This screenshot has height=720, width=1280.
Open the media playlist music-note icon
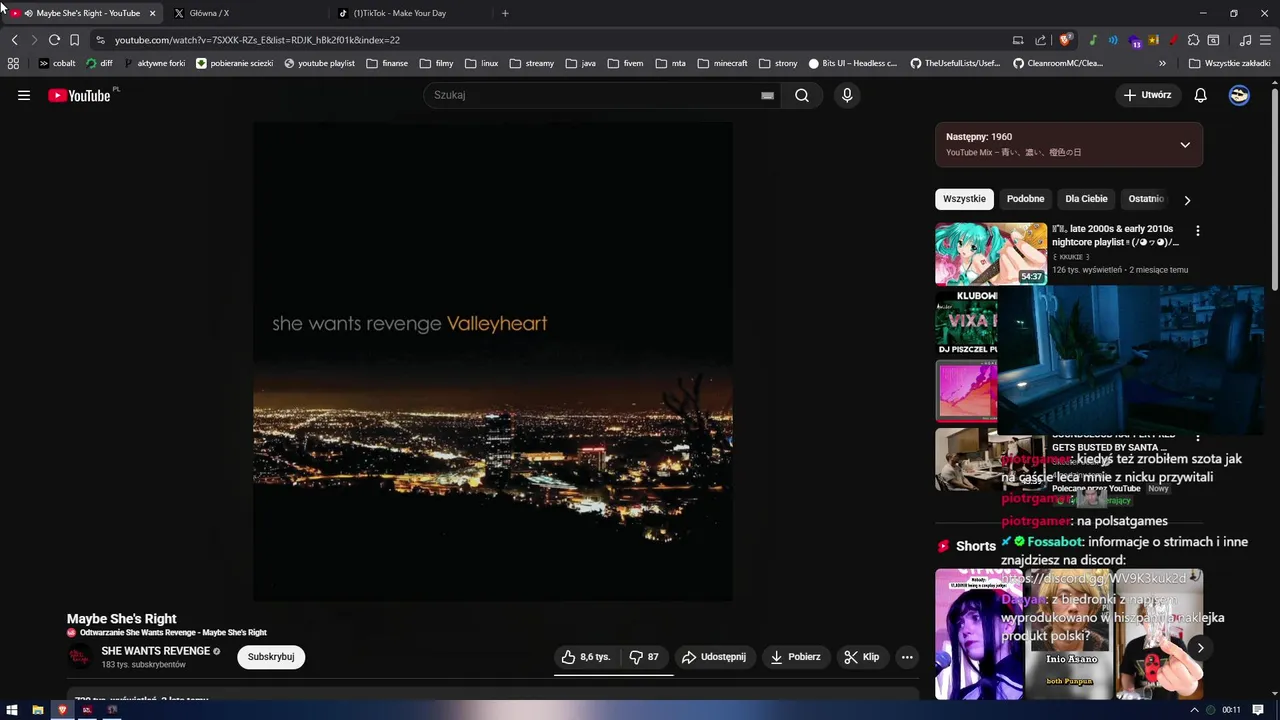coord(1245,40)
